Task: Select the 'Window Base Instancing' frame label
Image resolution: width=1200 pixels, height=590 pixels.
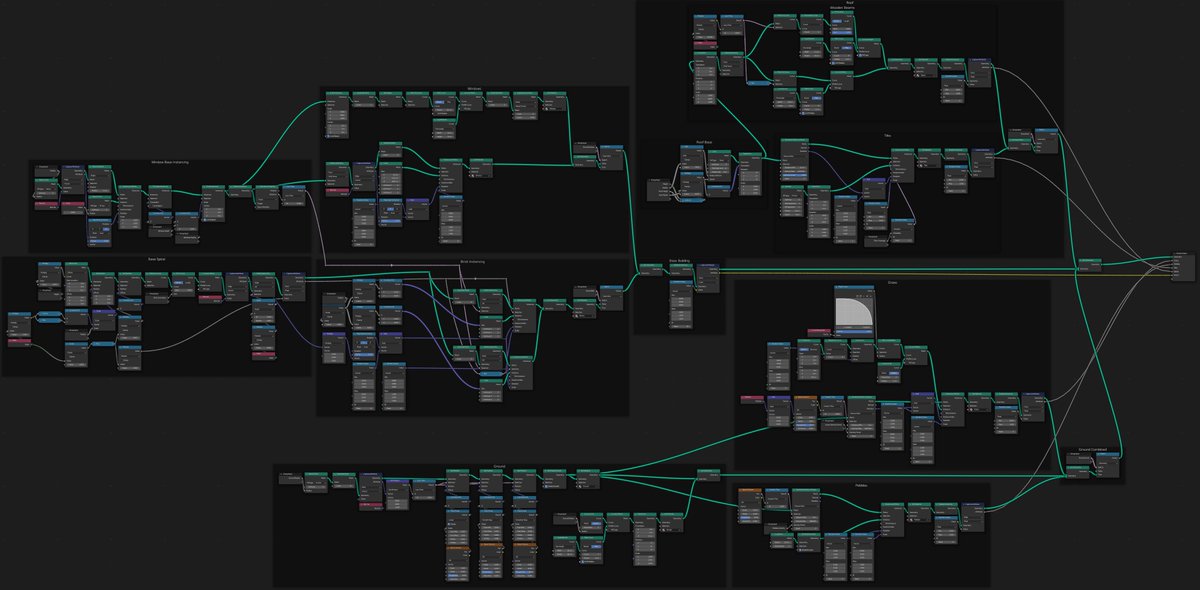Action: (x=169, y=162)
